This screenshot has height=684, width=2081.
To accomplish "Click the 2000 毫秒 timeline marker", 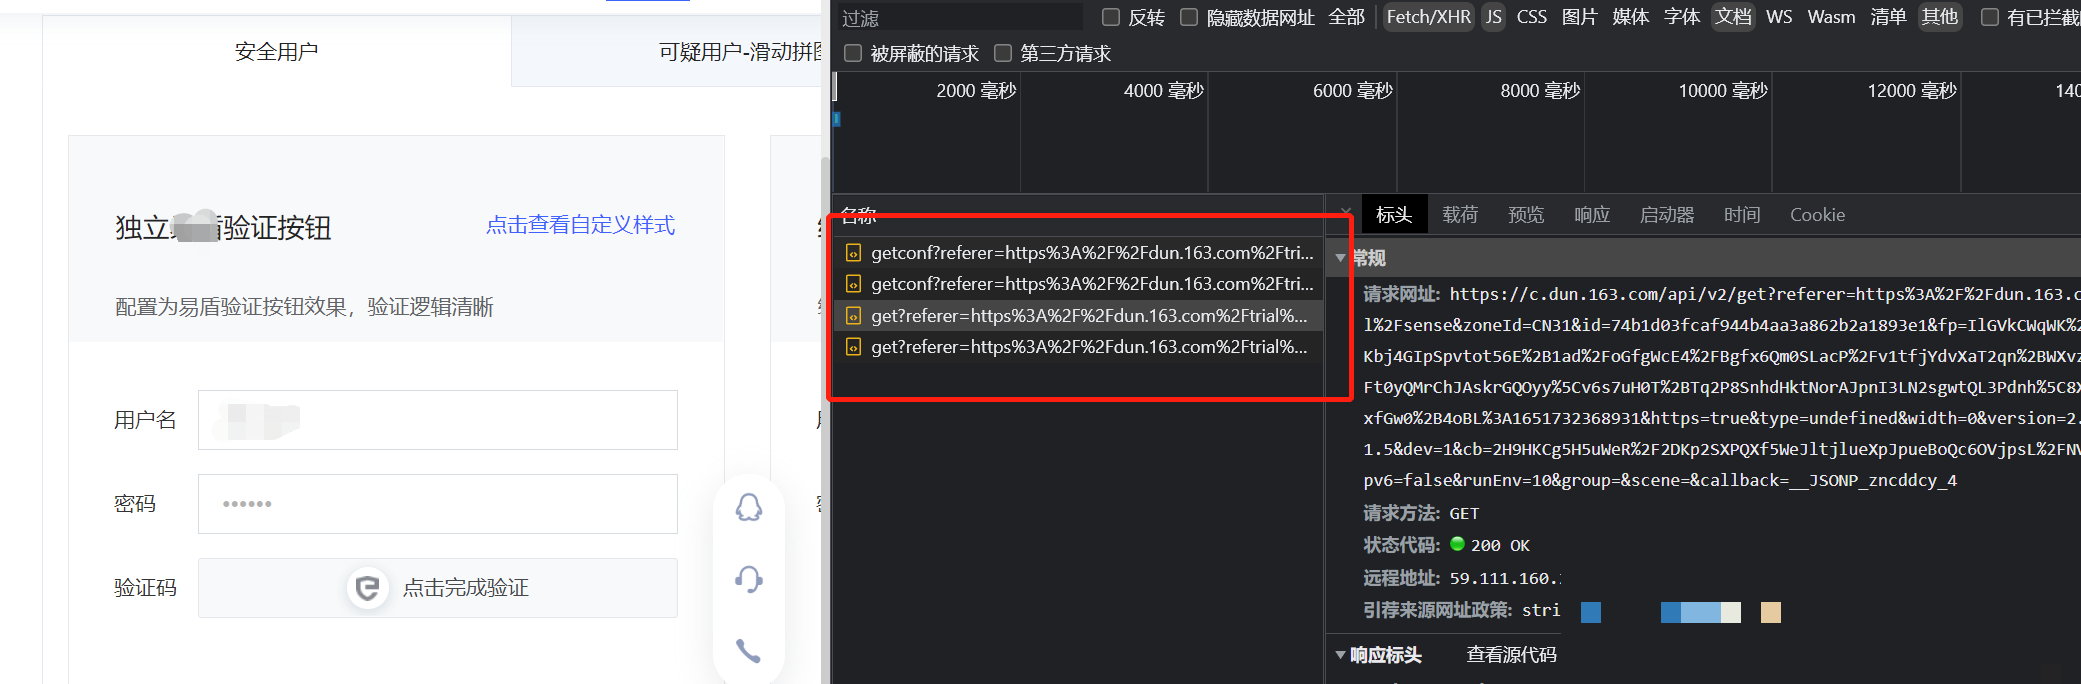I will coord(976,91).
